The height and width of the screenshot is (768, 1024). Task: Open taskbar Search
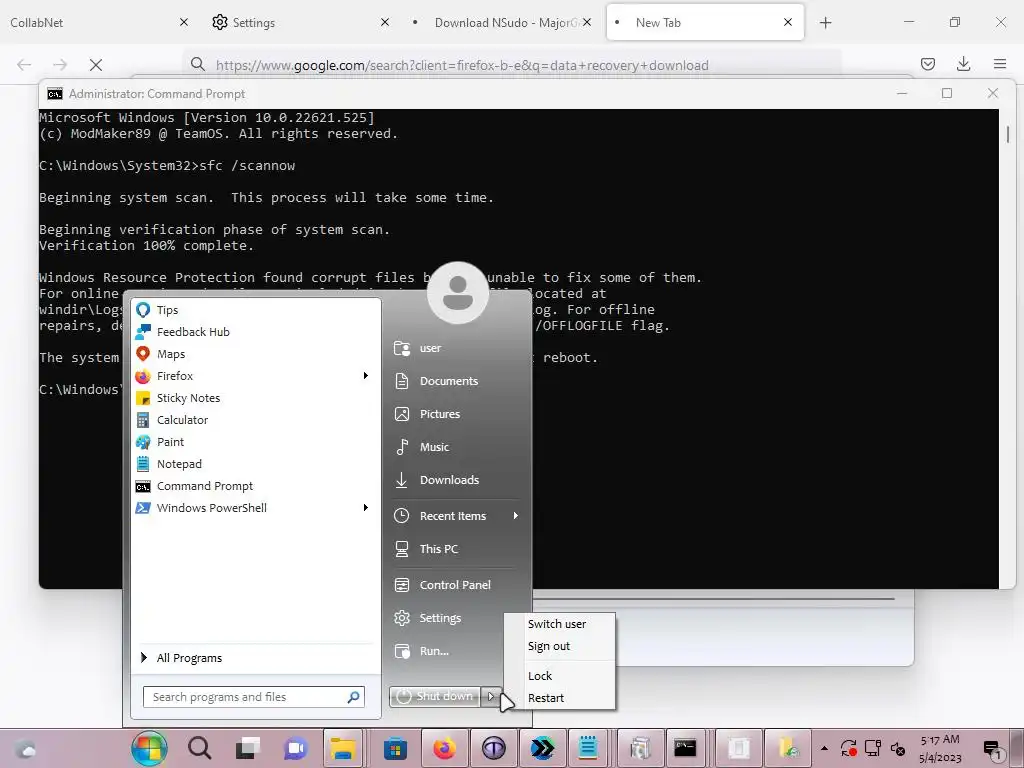(200, 748)
